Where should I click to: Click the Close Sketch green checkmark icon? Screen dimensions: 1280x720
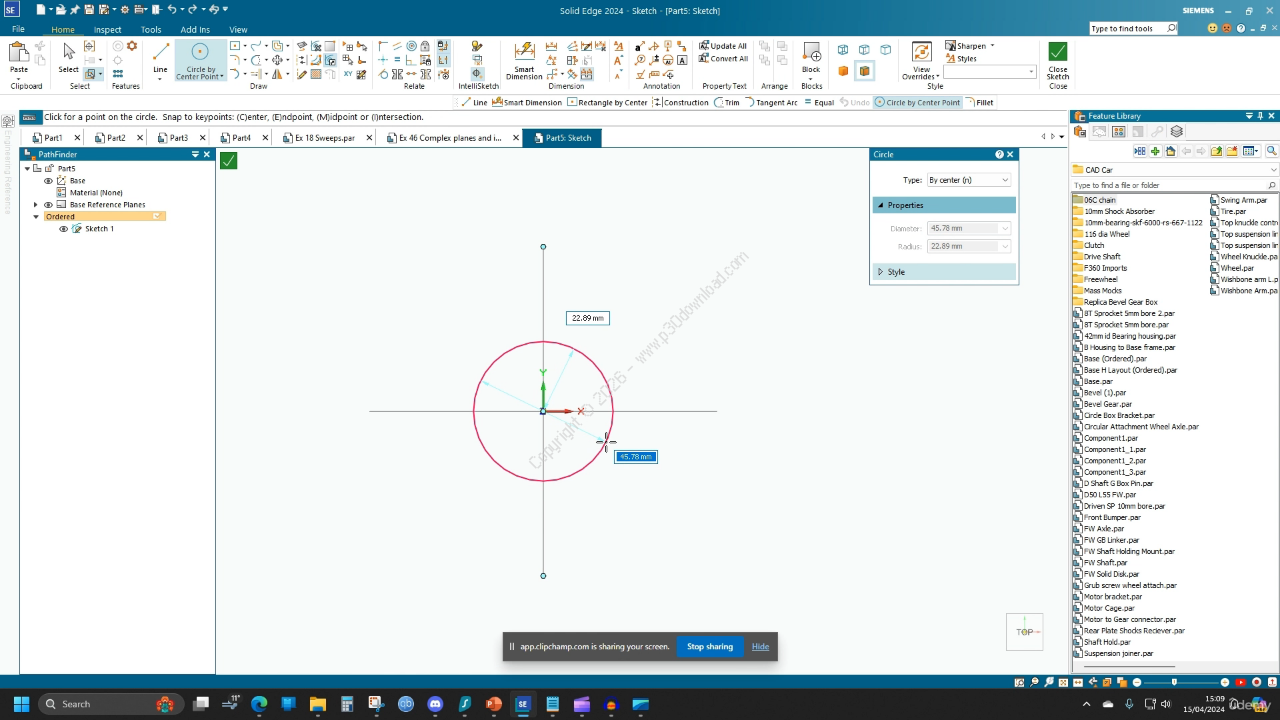[x=1057, y=52]
